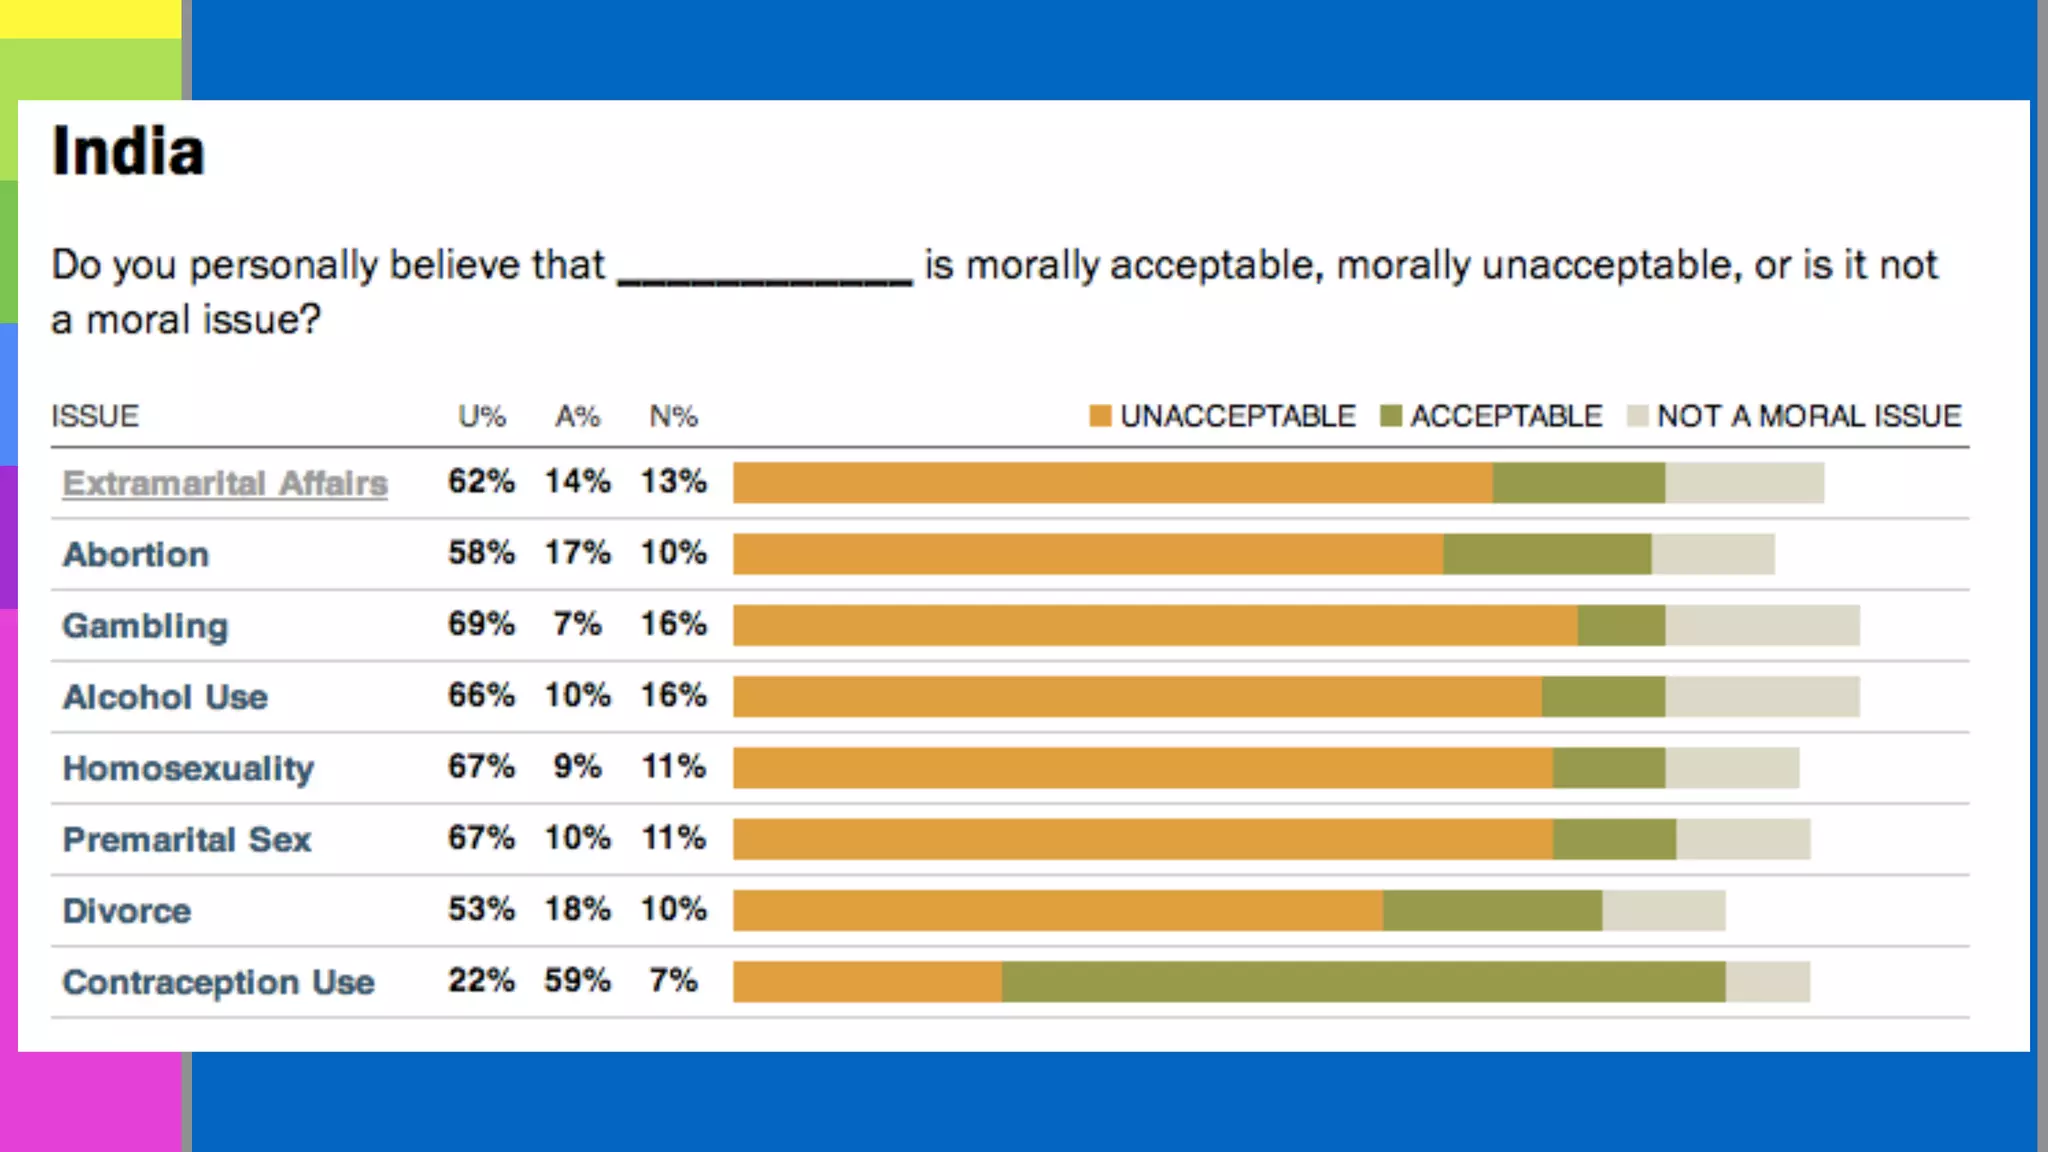2048x1152 pixels.
Task: Click the orange segment of Divorce bar
Action: coord(1057,911)
